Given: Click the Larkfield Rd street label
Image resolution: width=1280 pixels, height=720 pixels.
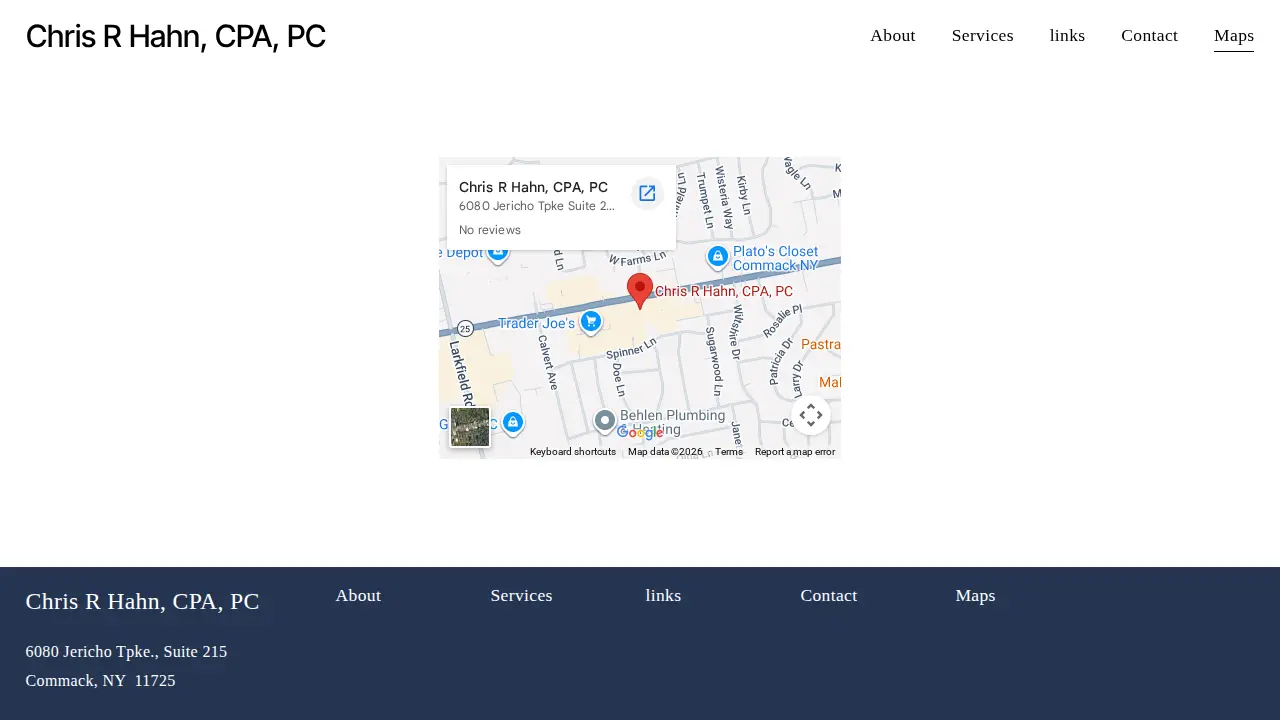Looking at the screenshot, I should (460, 372).
